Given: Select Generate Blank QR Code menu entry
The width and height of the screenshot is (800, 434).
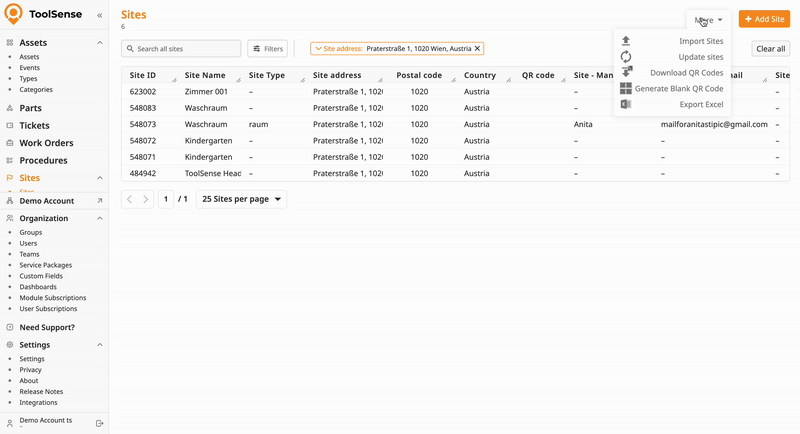Looking at the screenshot, I should 672,88.
